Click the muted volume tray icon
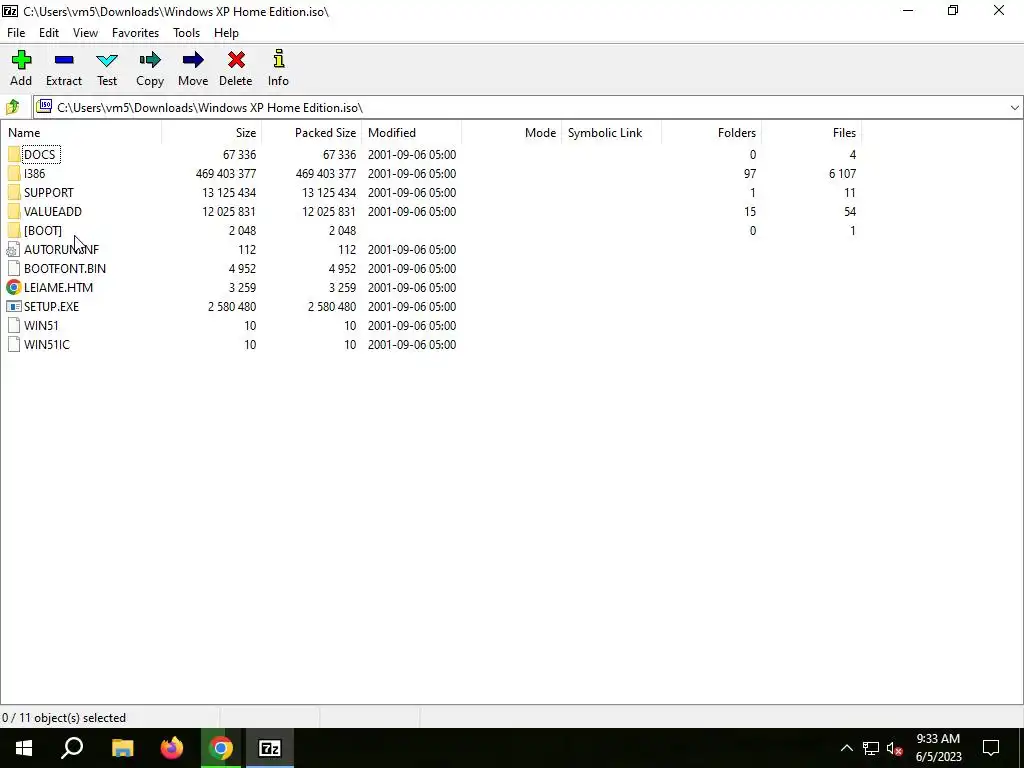The width and height of the screenshot is (1024, 768). coord(895,748)
